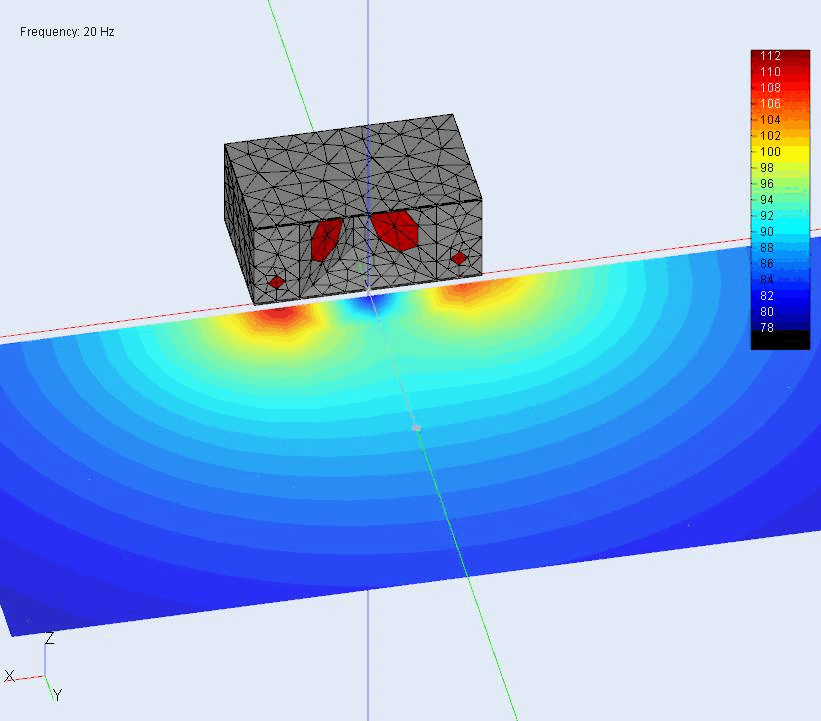Pick small red diamond at lower right
This screenshot has height=721, width=821.
459,258
